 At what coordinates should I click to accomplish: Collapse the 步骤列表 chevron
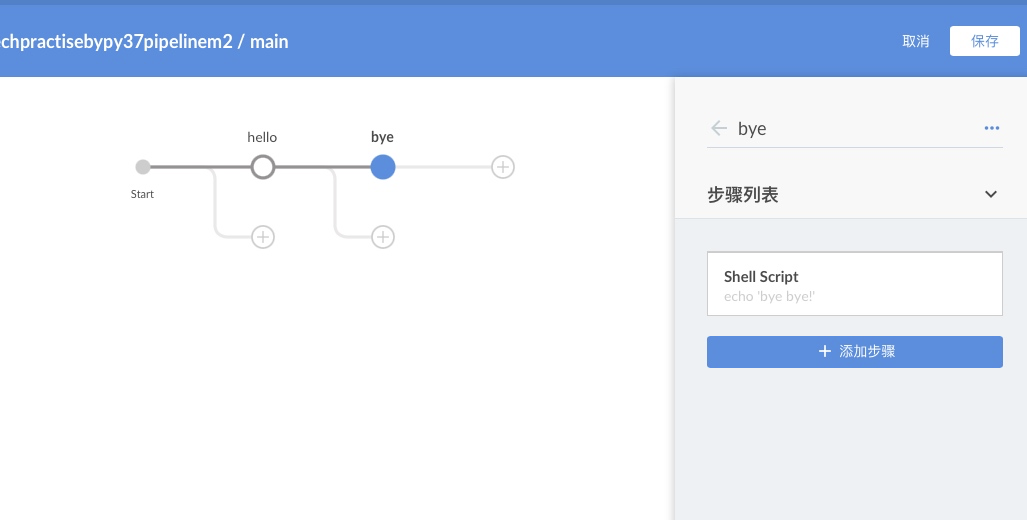(991, 194)
